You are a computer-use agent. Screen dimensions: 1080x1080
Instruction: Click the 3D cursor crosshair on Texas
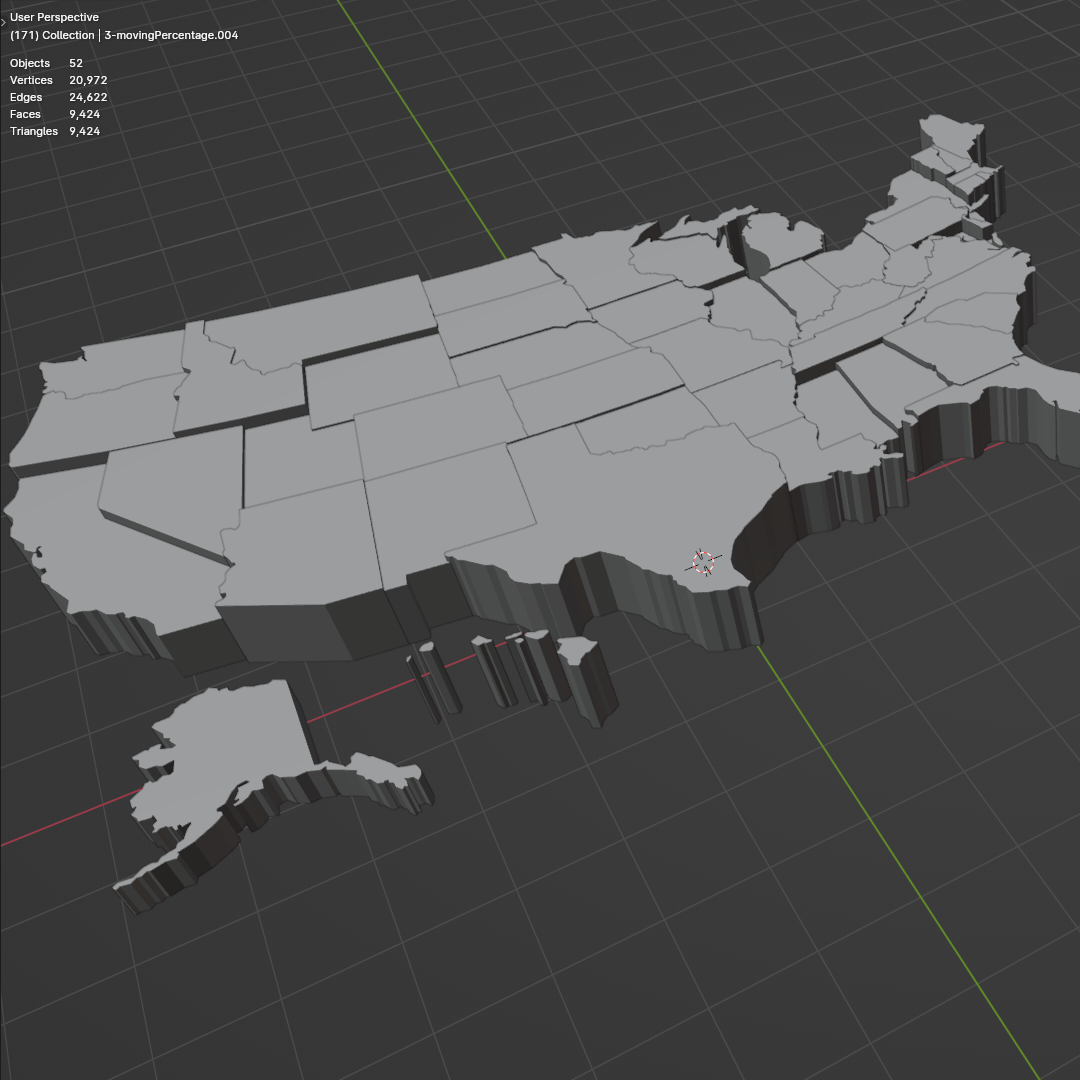703,562
